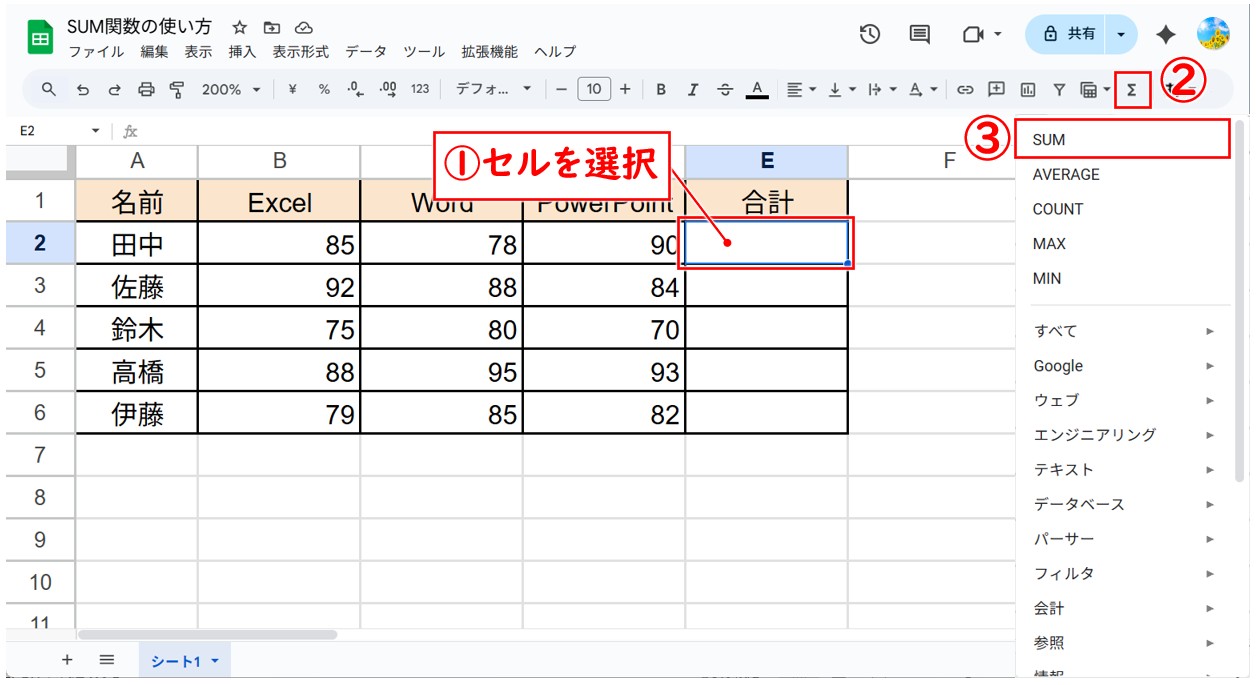Click the undo arrow
Viewport: 1256px width, 685px height.
[83, 90]
